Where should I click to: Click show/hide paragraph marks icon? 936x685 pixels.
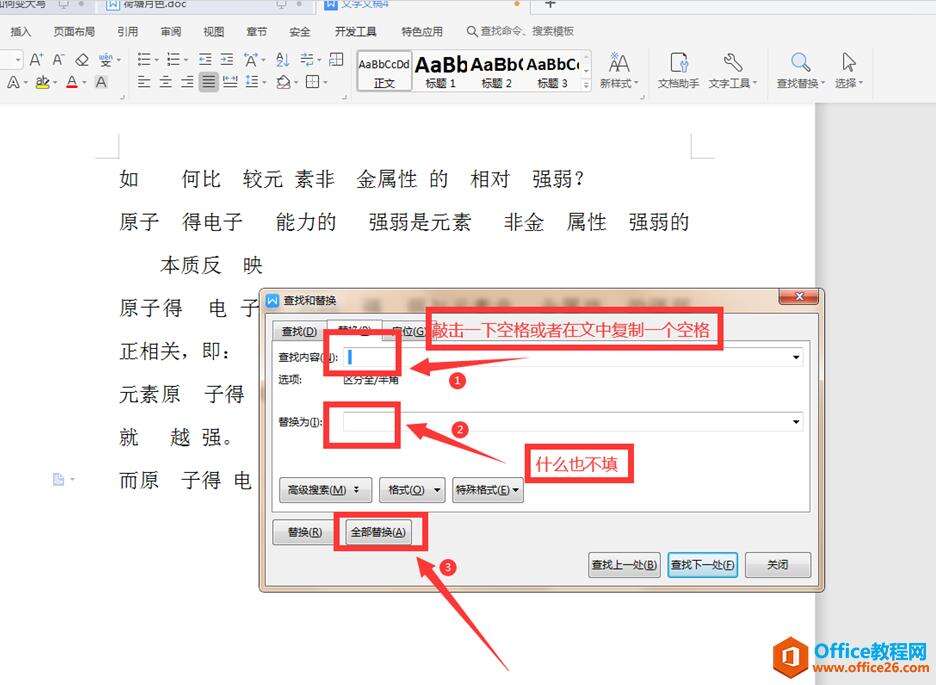click(307, 60)
